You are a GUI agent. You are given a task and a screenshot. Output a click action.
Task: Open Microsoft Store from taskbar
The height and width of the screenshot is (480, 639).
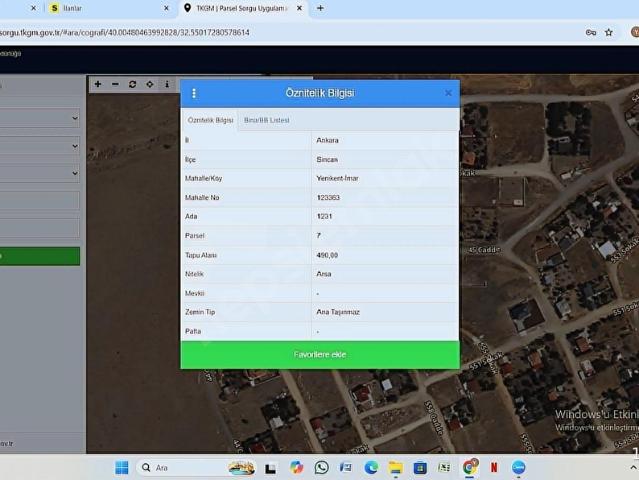click(420, 467)
